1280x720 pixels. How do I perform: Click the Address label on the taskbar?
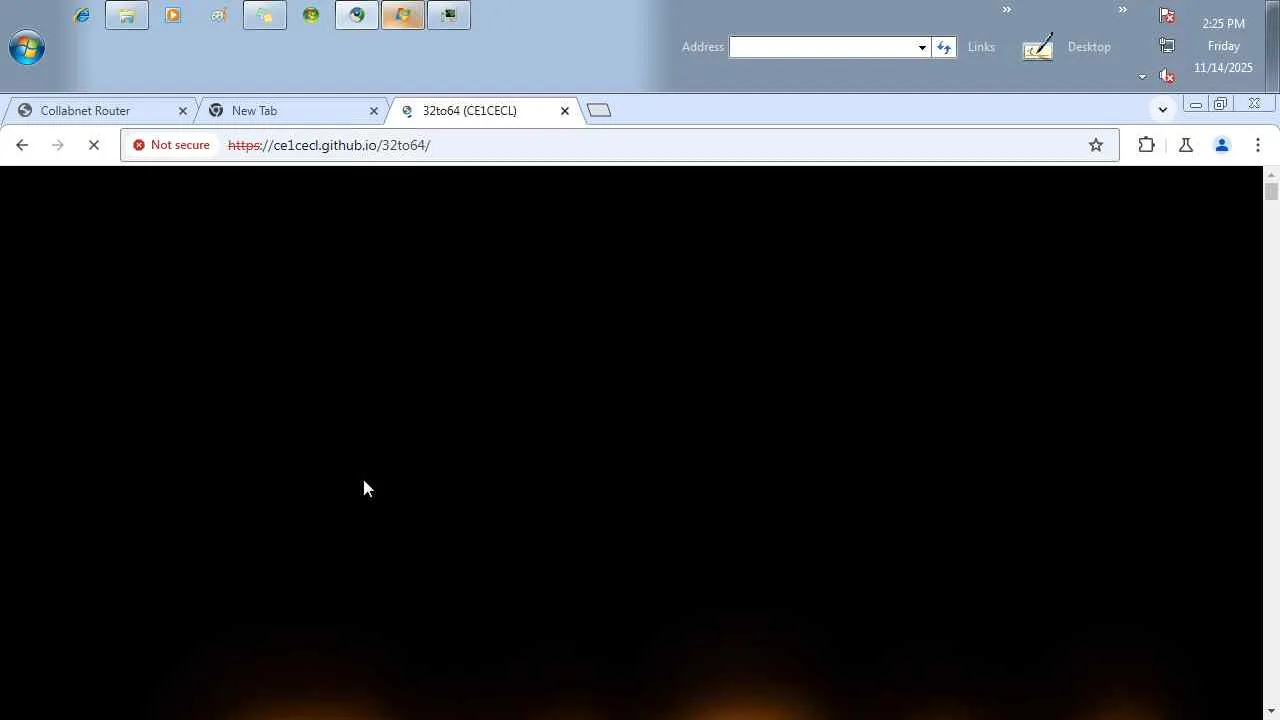pos(703,47)
